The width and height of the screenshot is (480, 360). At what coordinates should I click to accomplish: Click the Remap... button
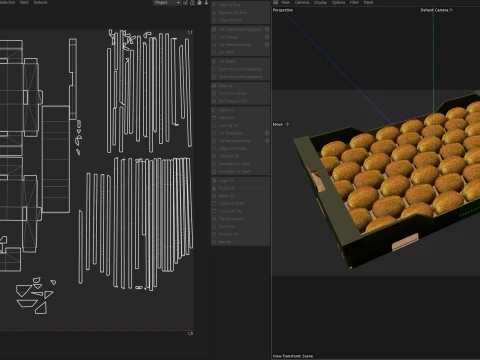240,242
